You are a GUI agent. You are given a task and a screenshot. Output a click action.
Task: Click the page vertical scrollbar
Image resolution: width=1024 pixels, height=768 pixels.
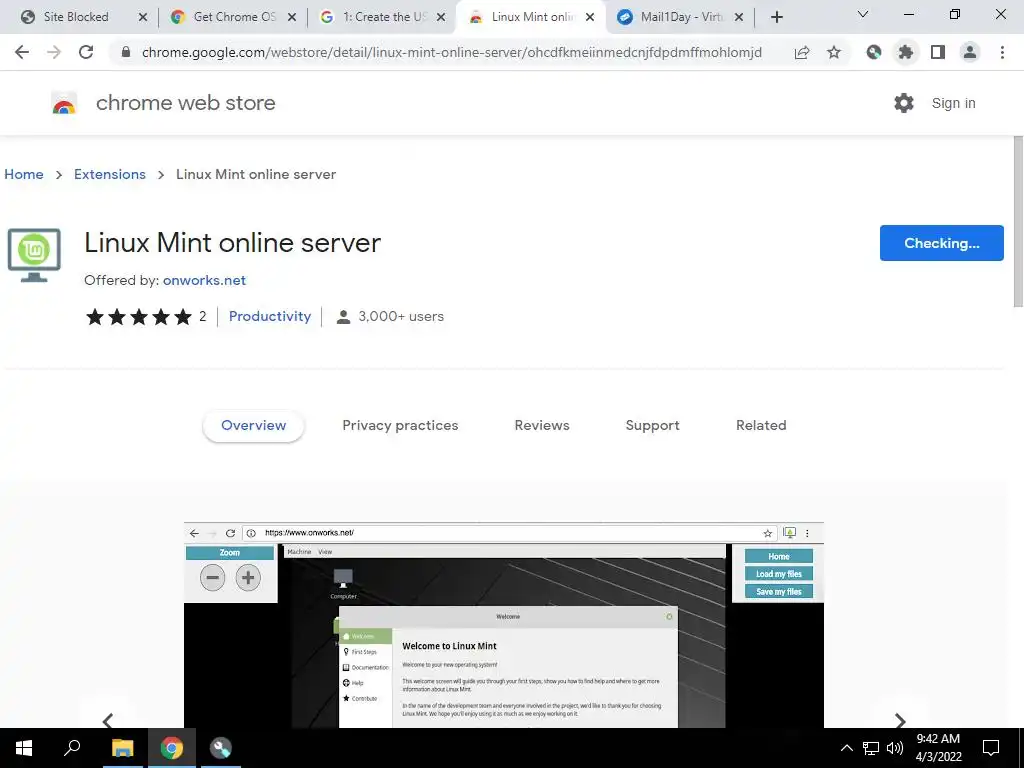tap(1017, 221)
